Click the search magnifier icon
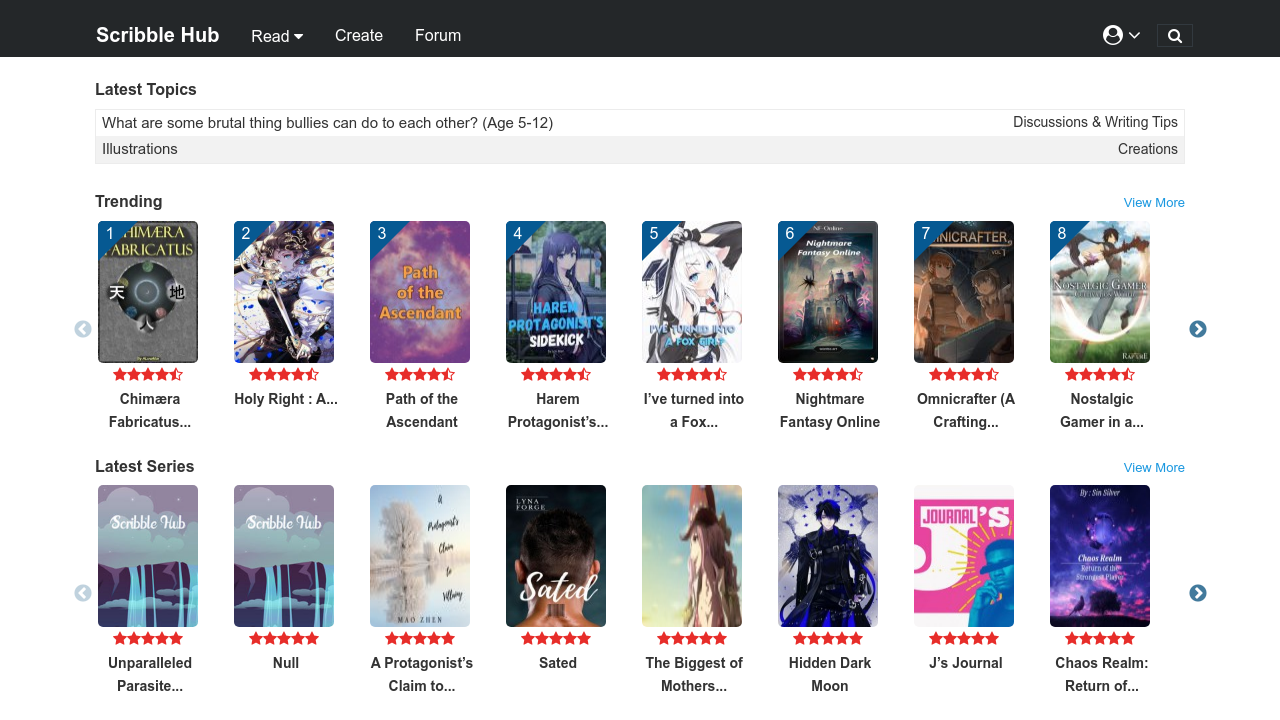Viewport: 1280px width, 720px height. [1175, 36]
